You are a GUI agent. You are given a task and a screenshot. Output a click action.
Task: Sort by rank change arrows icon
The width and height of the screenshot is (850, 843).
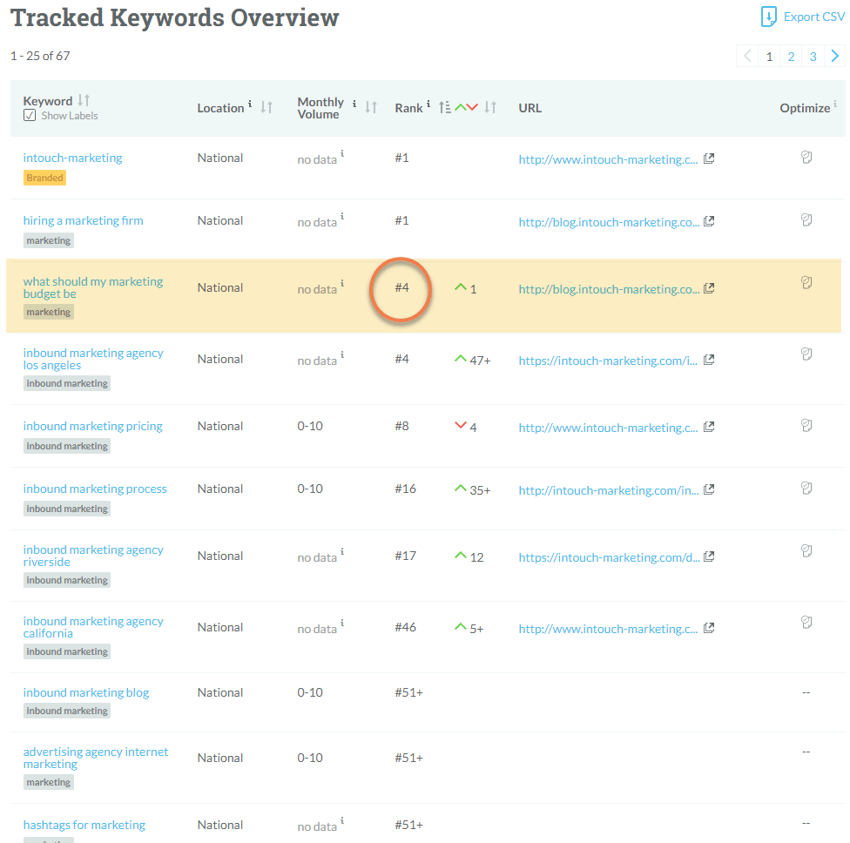(466, 107)
